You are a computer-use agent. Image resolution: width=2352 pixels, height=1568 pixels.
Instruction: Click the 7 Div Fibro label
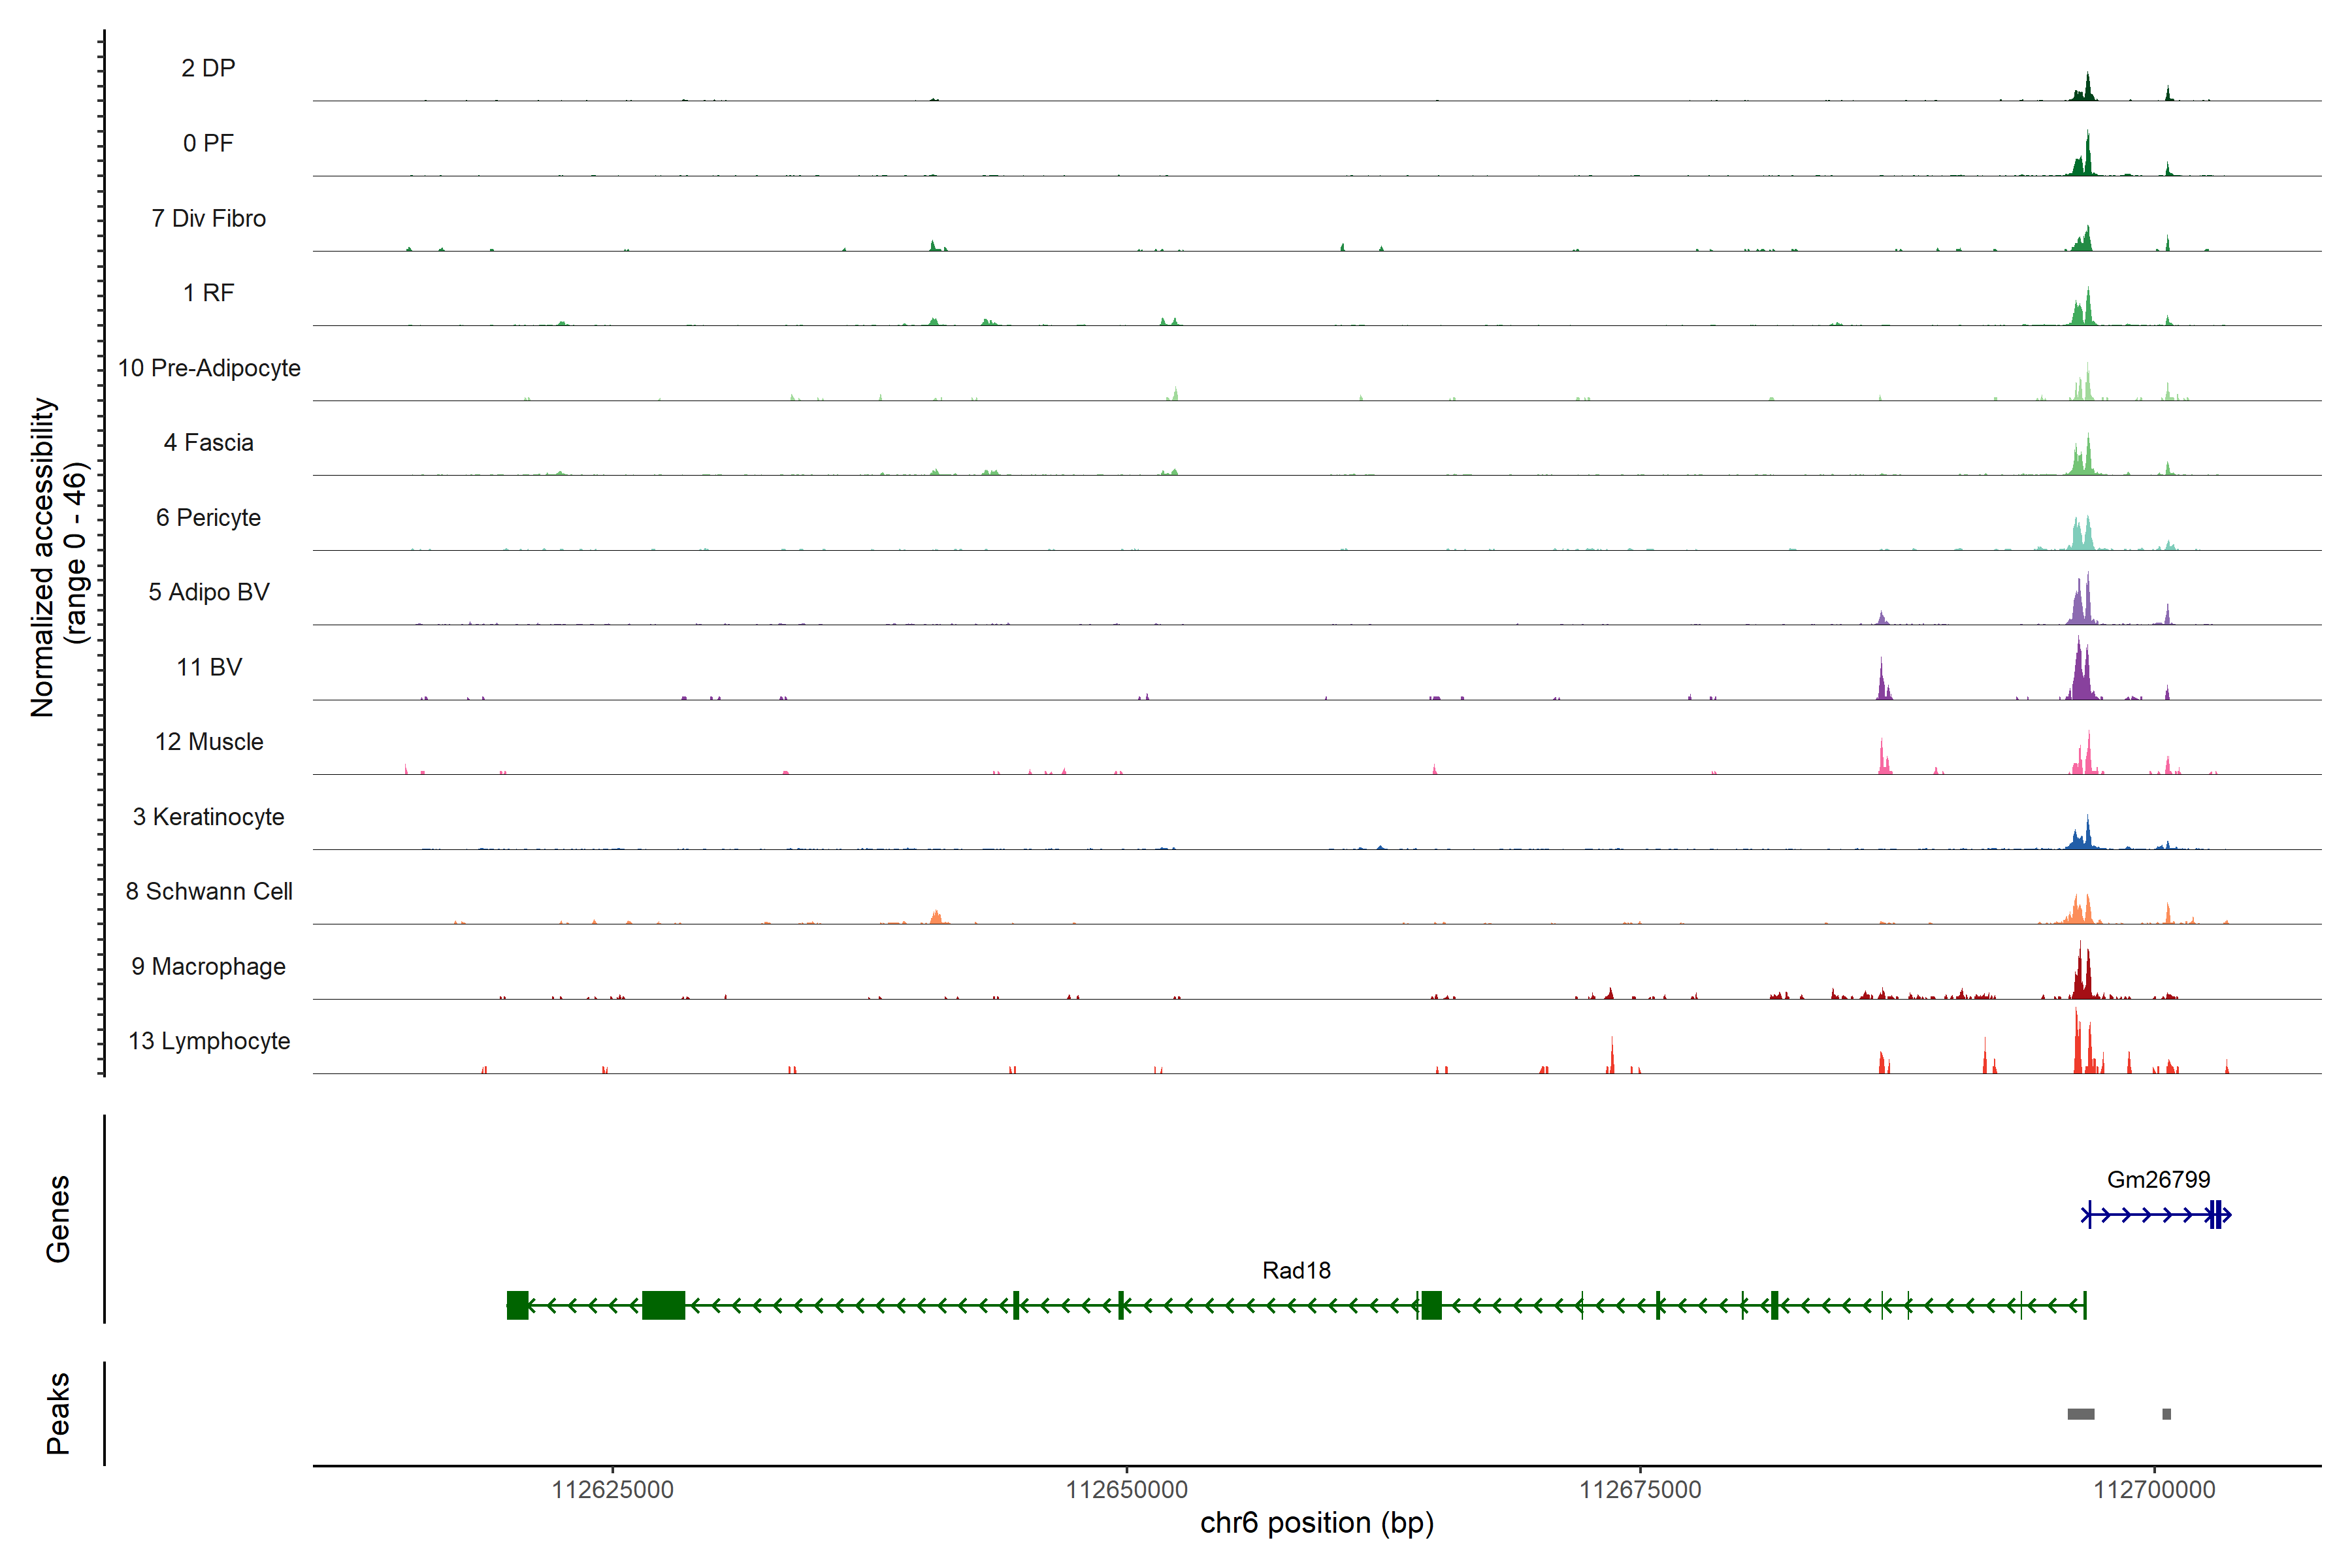pos(208,218)
